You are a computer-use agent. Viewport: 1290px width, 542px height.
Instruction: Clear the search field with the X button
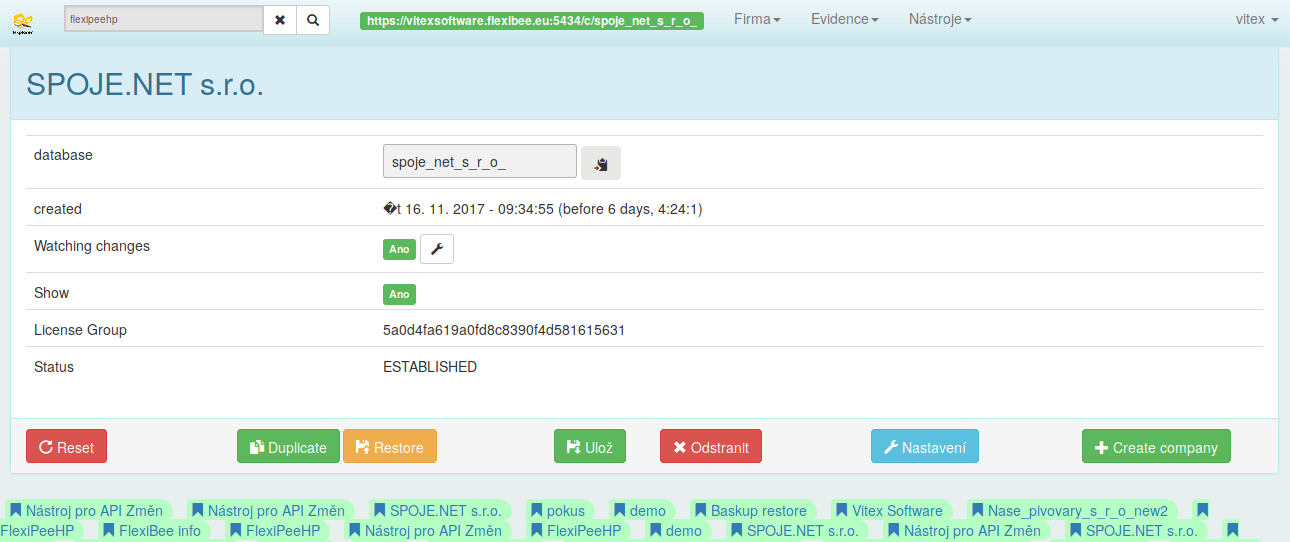[280, 20]
